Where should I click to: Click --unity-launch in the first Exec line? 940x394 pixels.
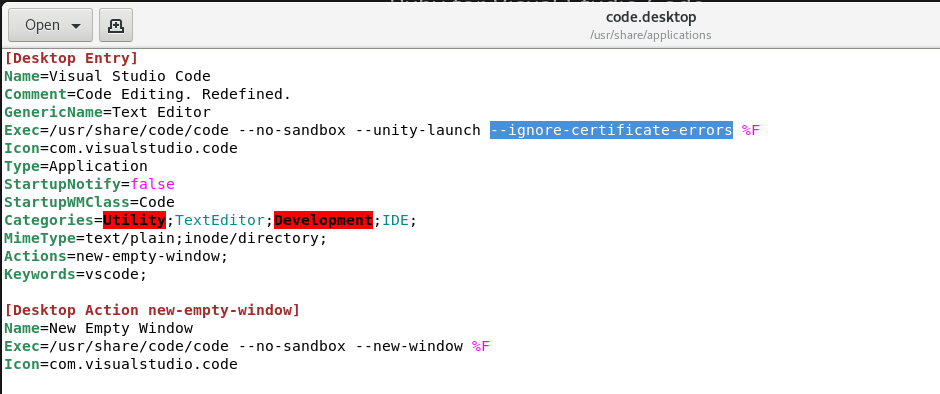point(418,130)
